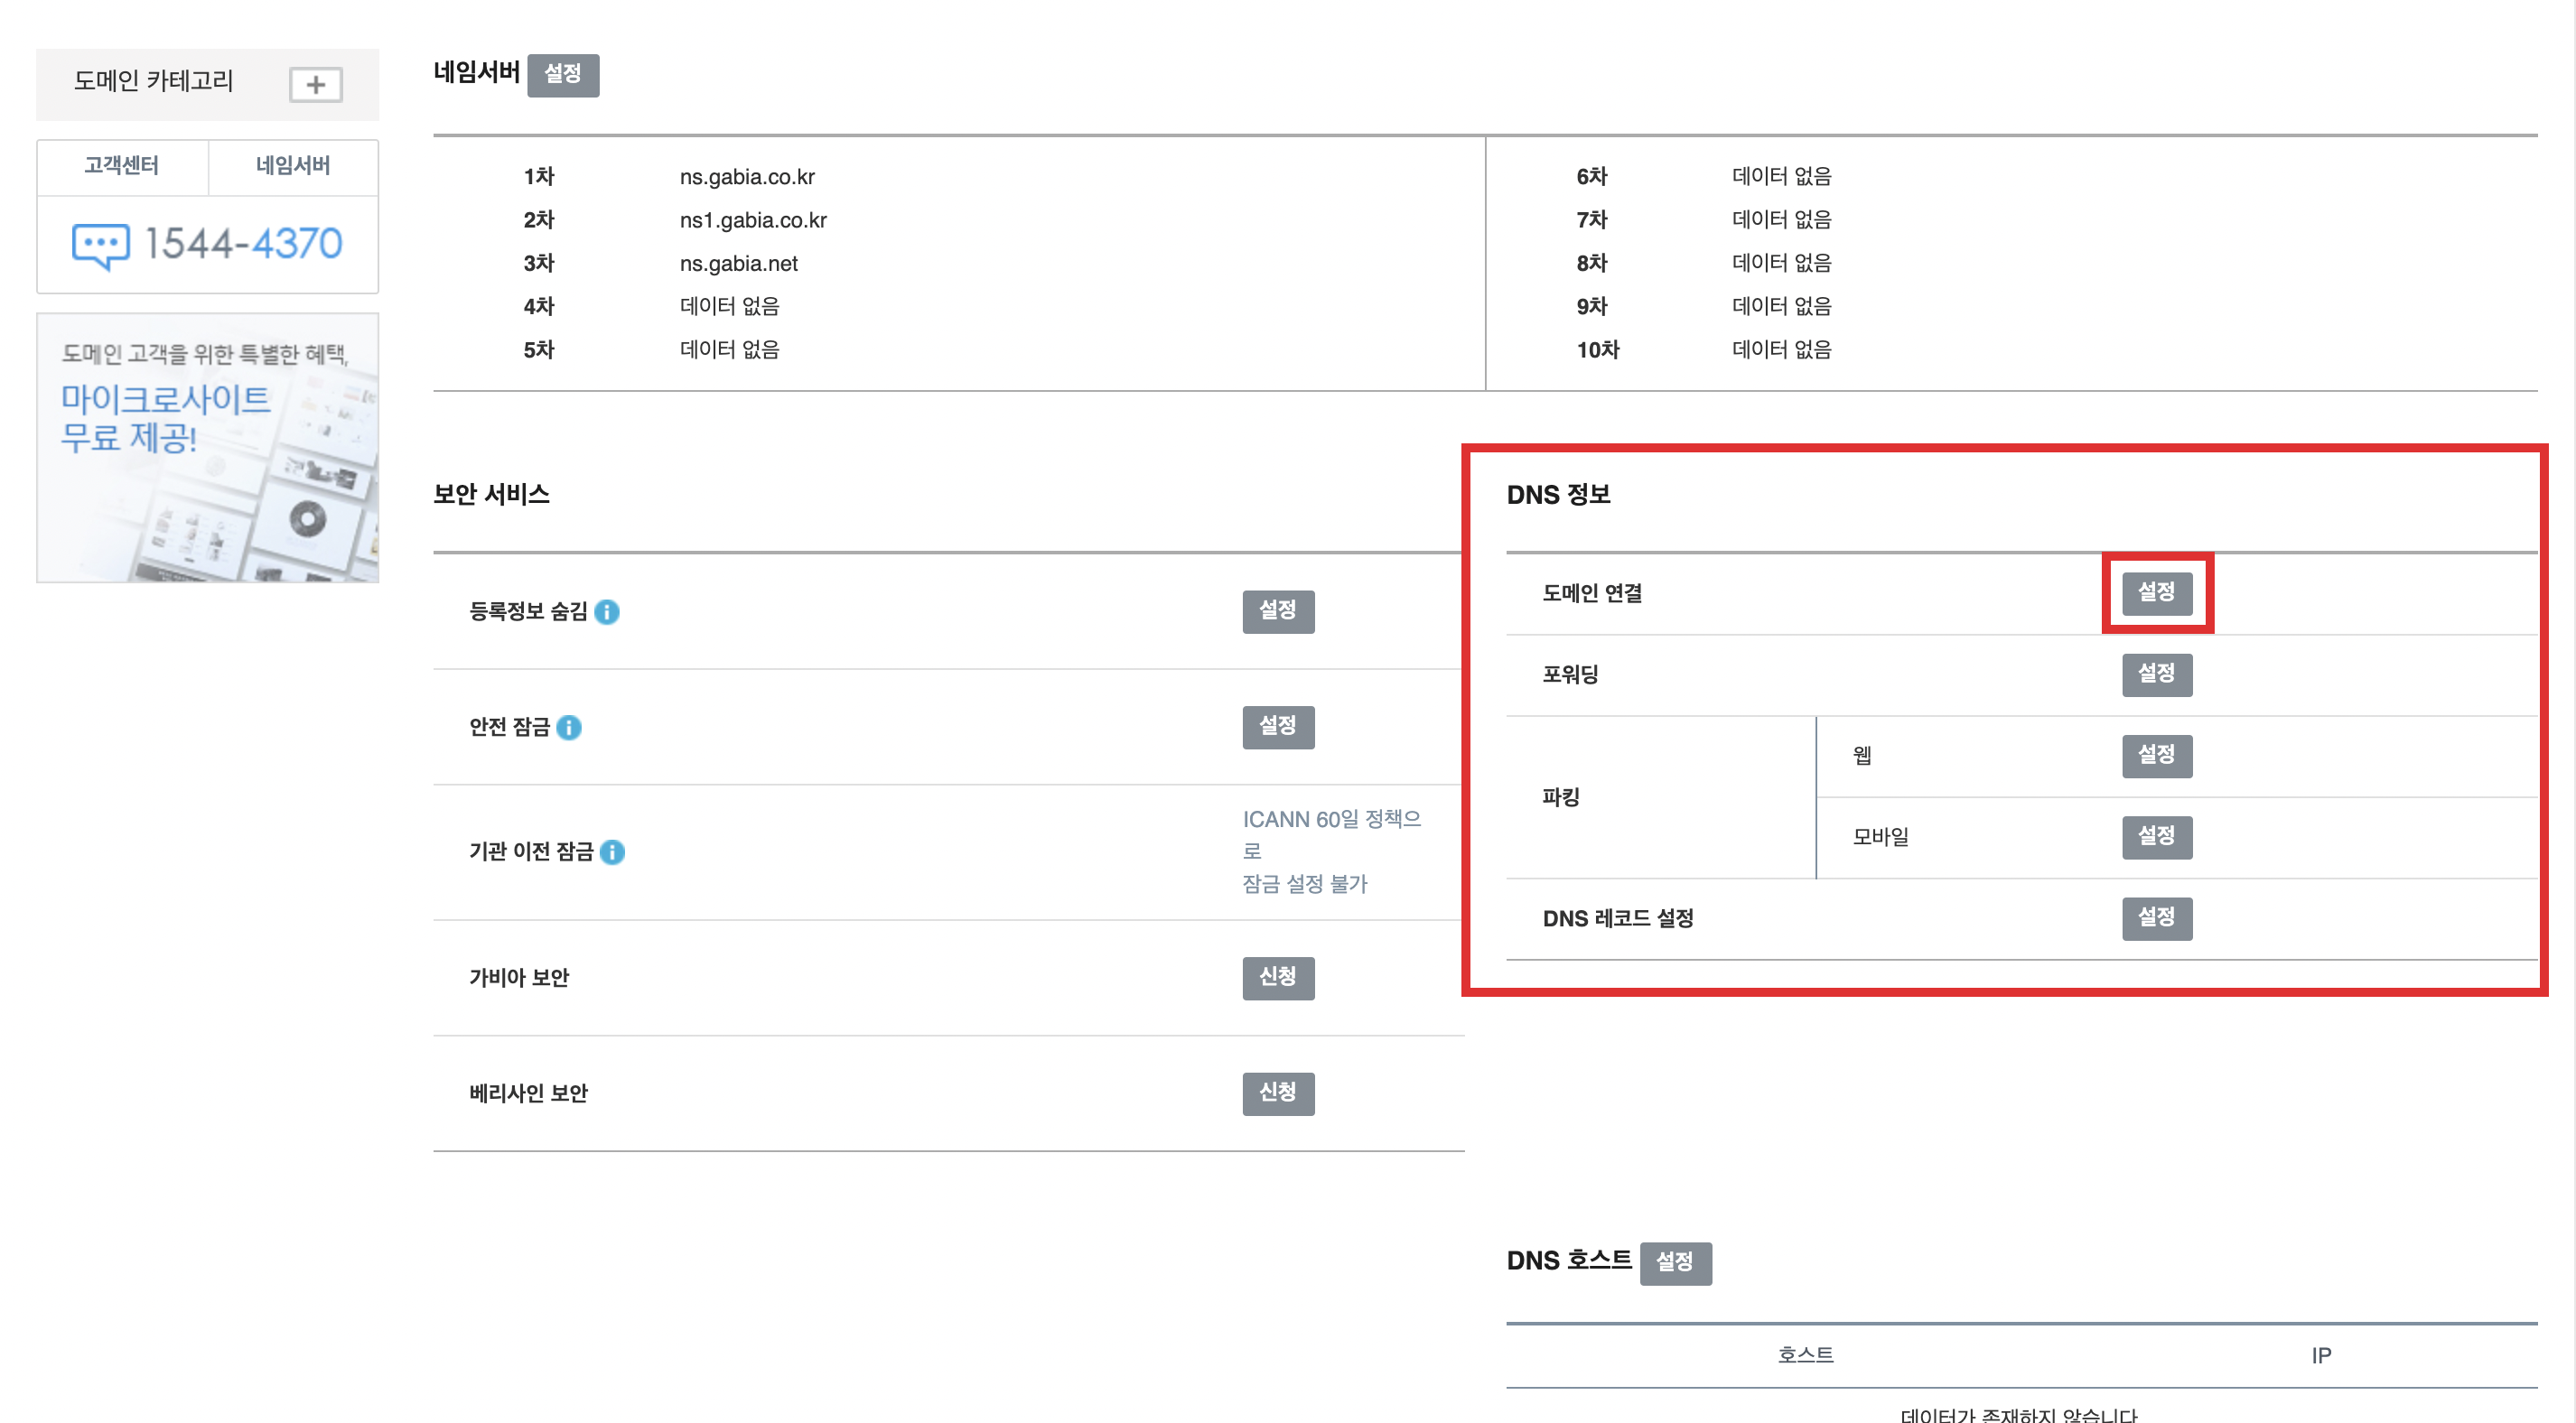Click info icon next to 등록정보 숨김
2576x1423 pixels.
[606, 612]
